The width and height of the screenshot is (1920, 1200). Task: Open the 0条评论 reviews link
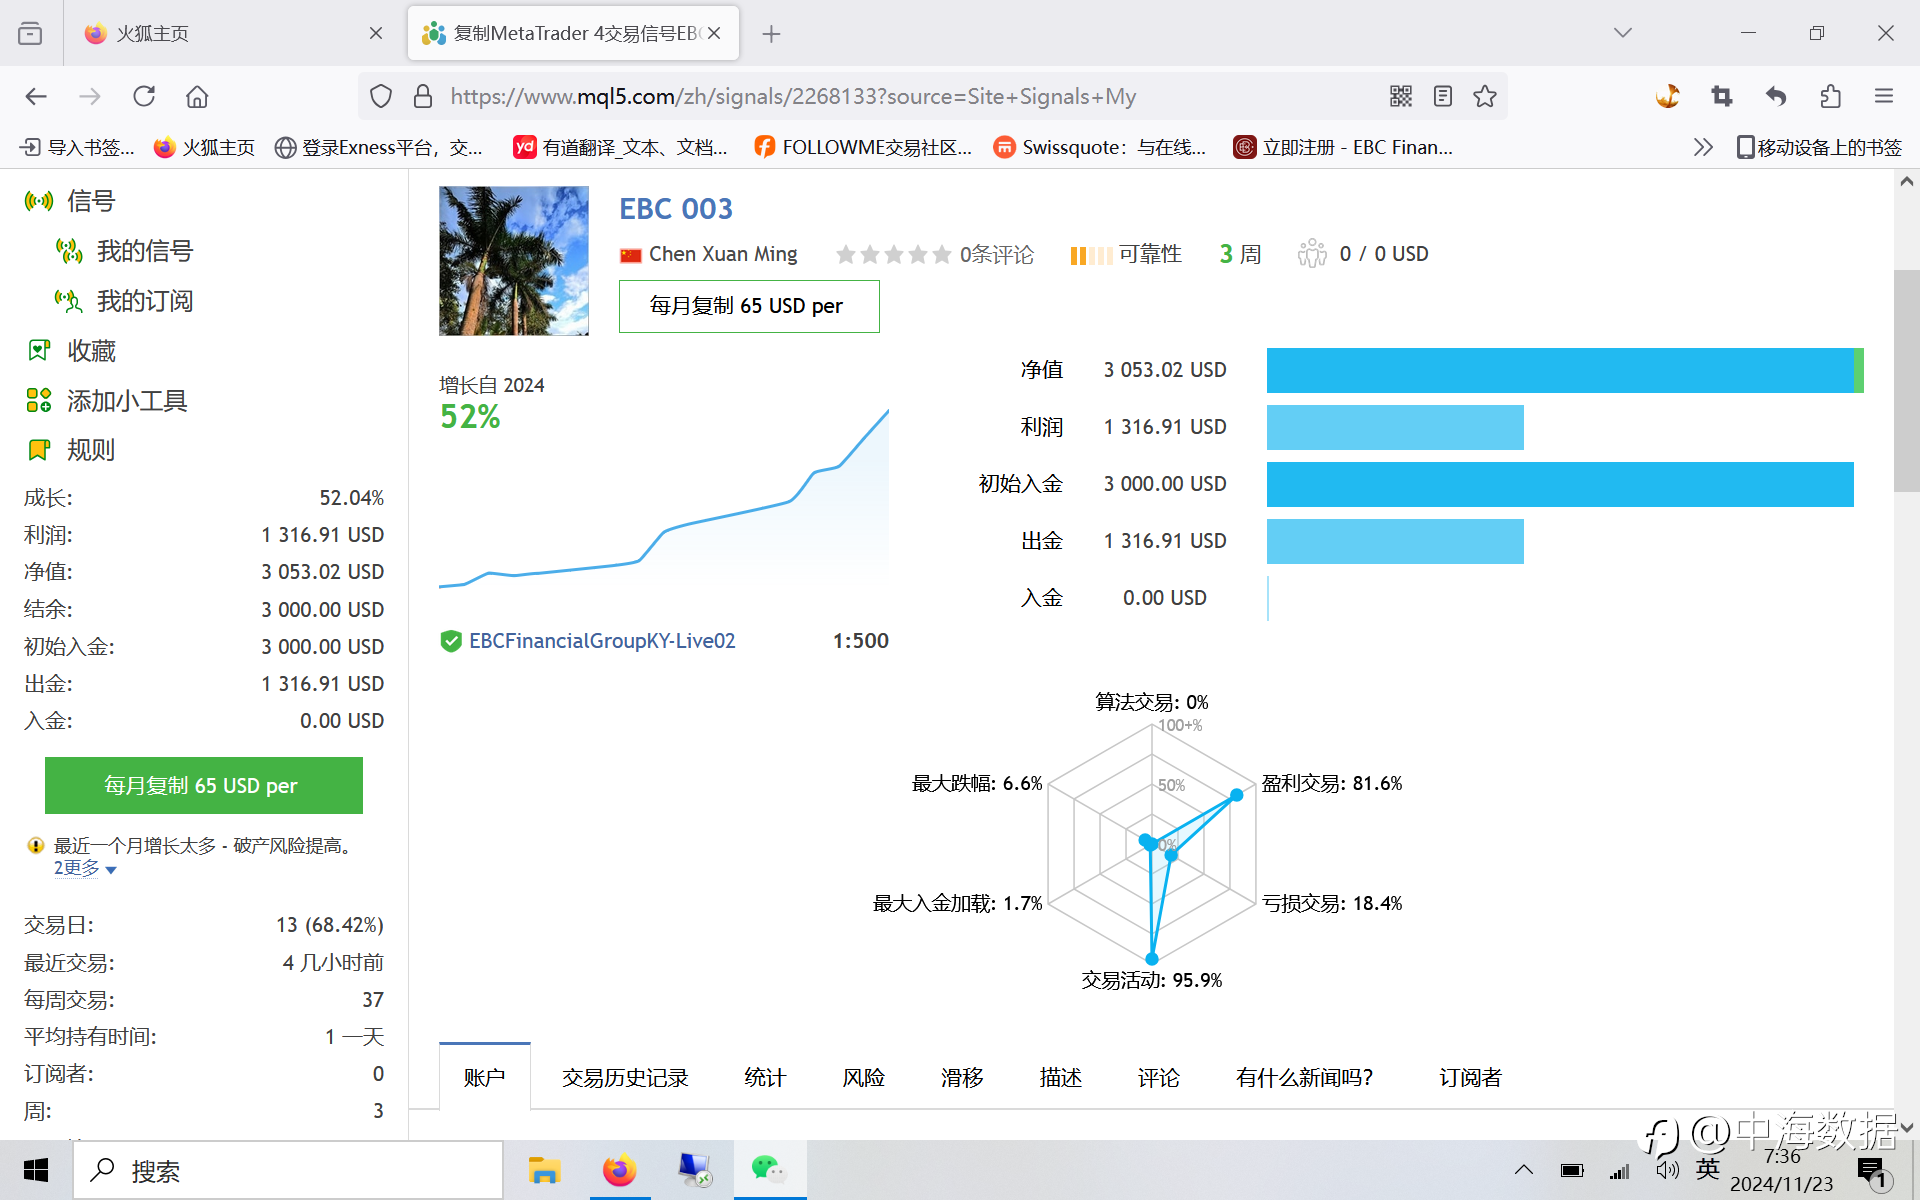click(x=996, y=255)
